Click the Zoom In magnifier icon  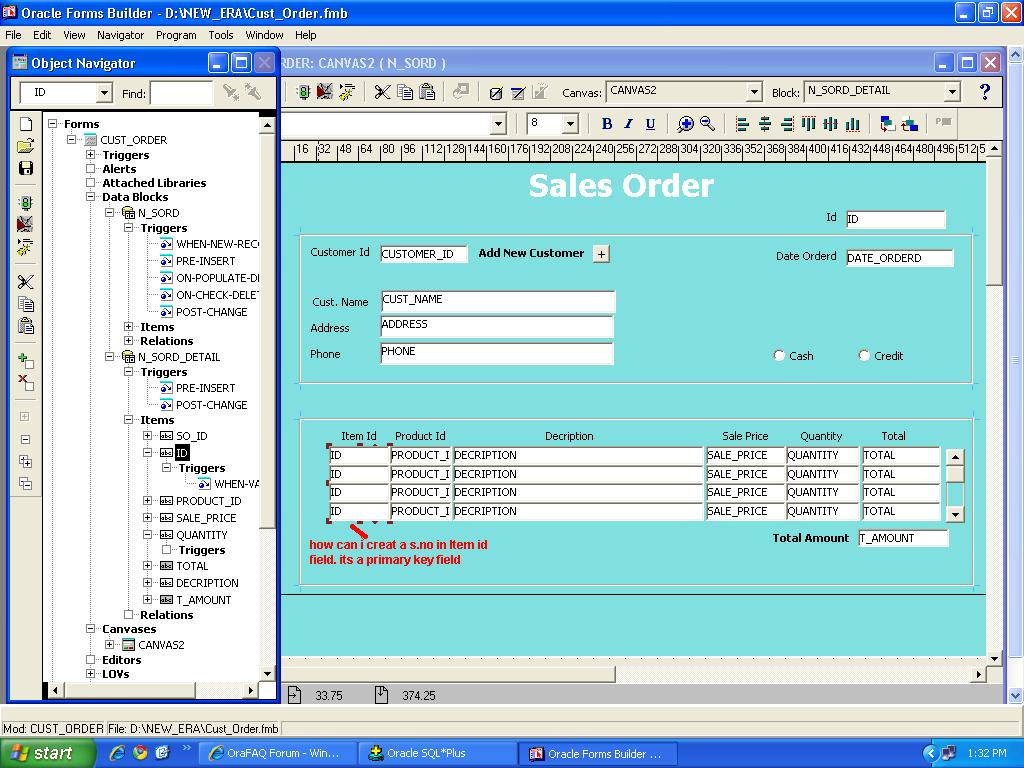pos(685,124)
